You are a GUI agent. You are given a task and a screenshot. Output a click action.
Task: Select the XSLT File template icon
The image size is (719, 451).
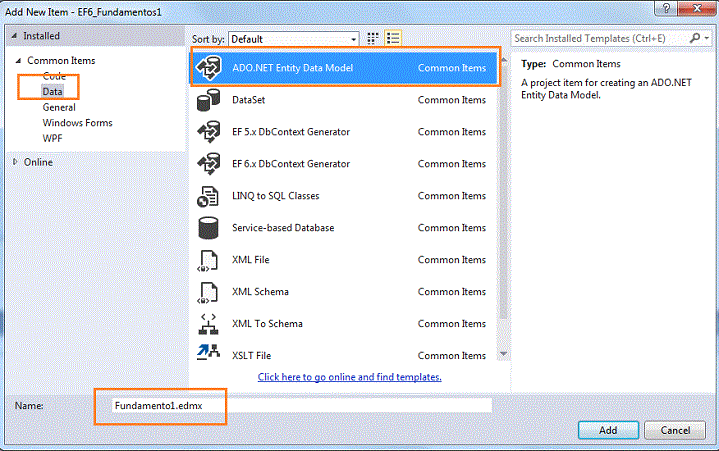(208, 352)
